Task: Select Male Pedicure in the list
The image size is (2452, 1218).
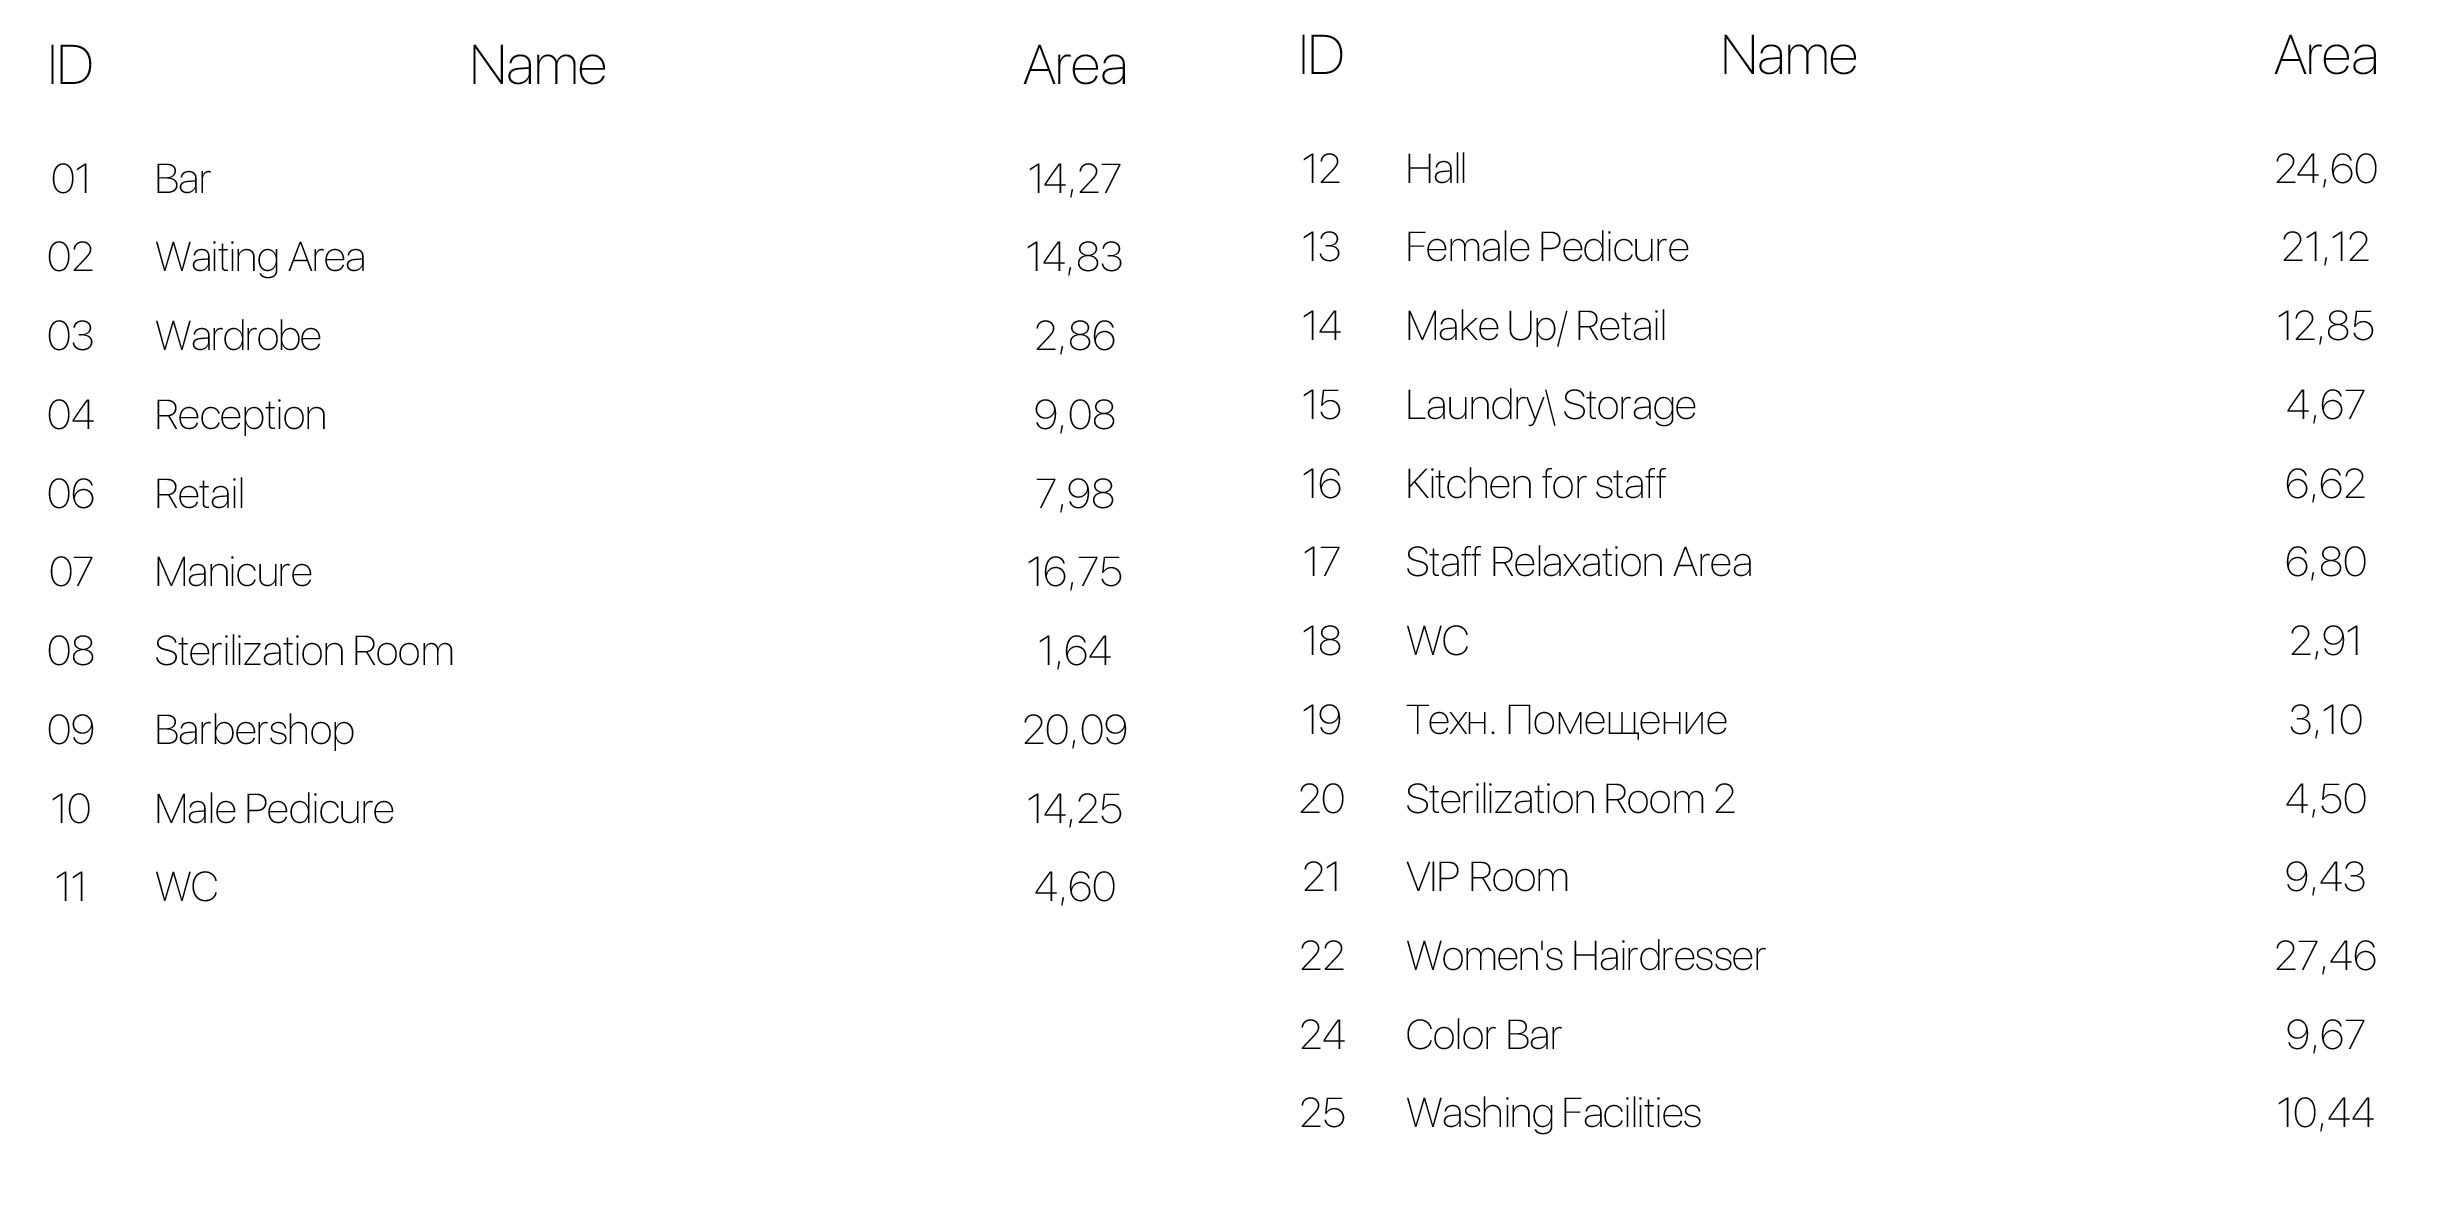Action: click(274, 809)
